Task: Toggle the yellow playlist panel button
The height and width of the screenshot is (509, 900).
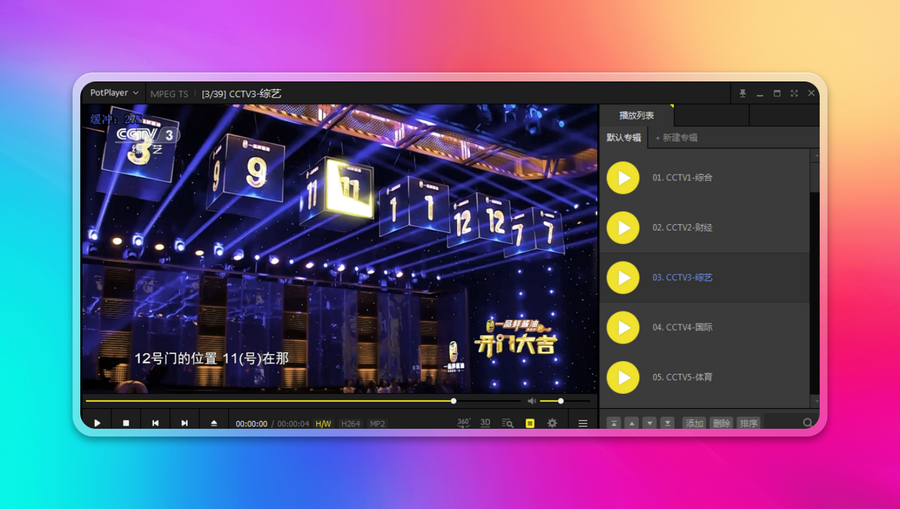Action: click(x=530, y=423)
